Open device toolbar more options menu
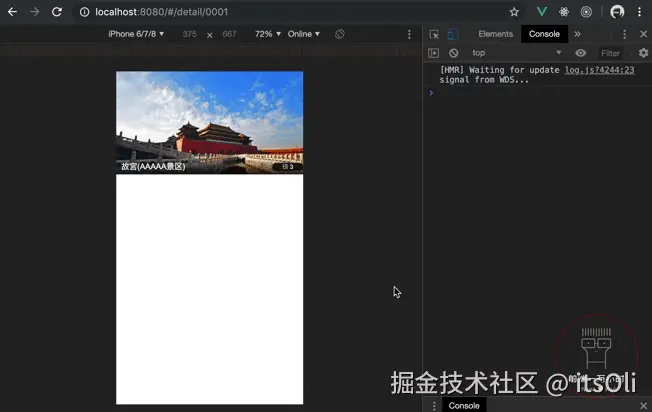The width and height of the screenshot is (652, 412). 409,34
